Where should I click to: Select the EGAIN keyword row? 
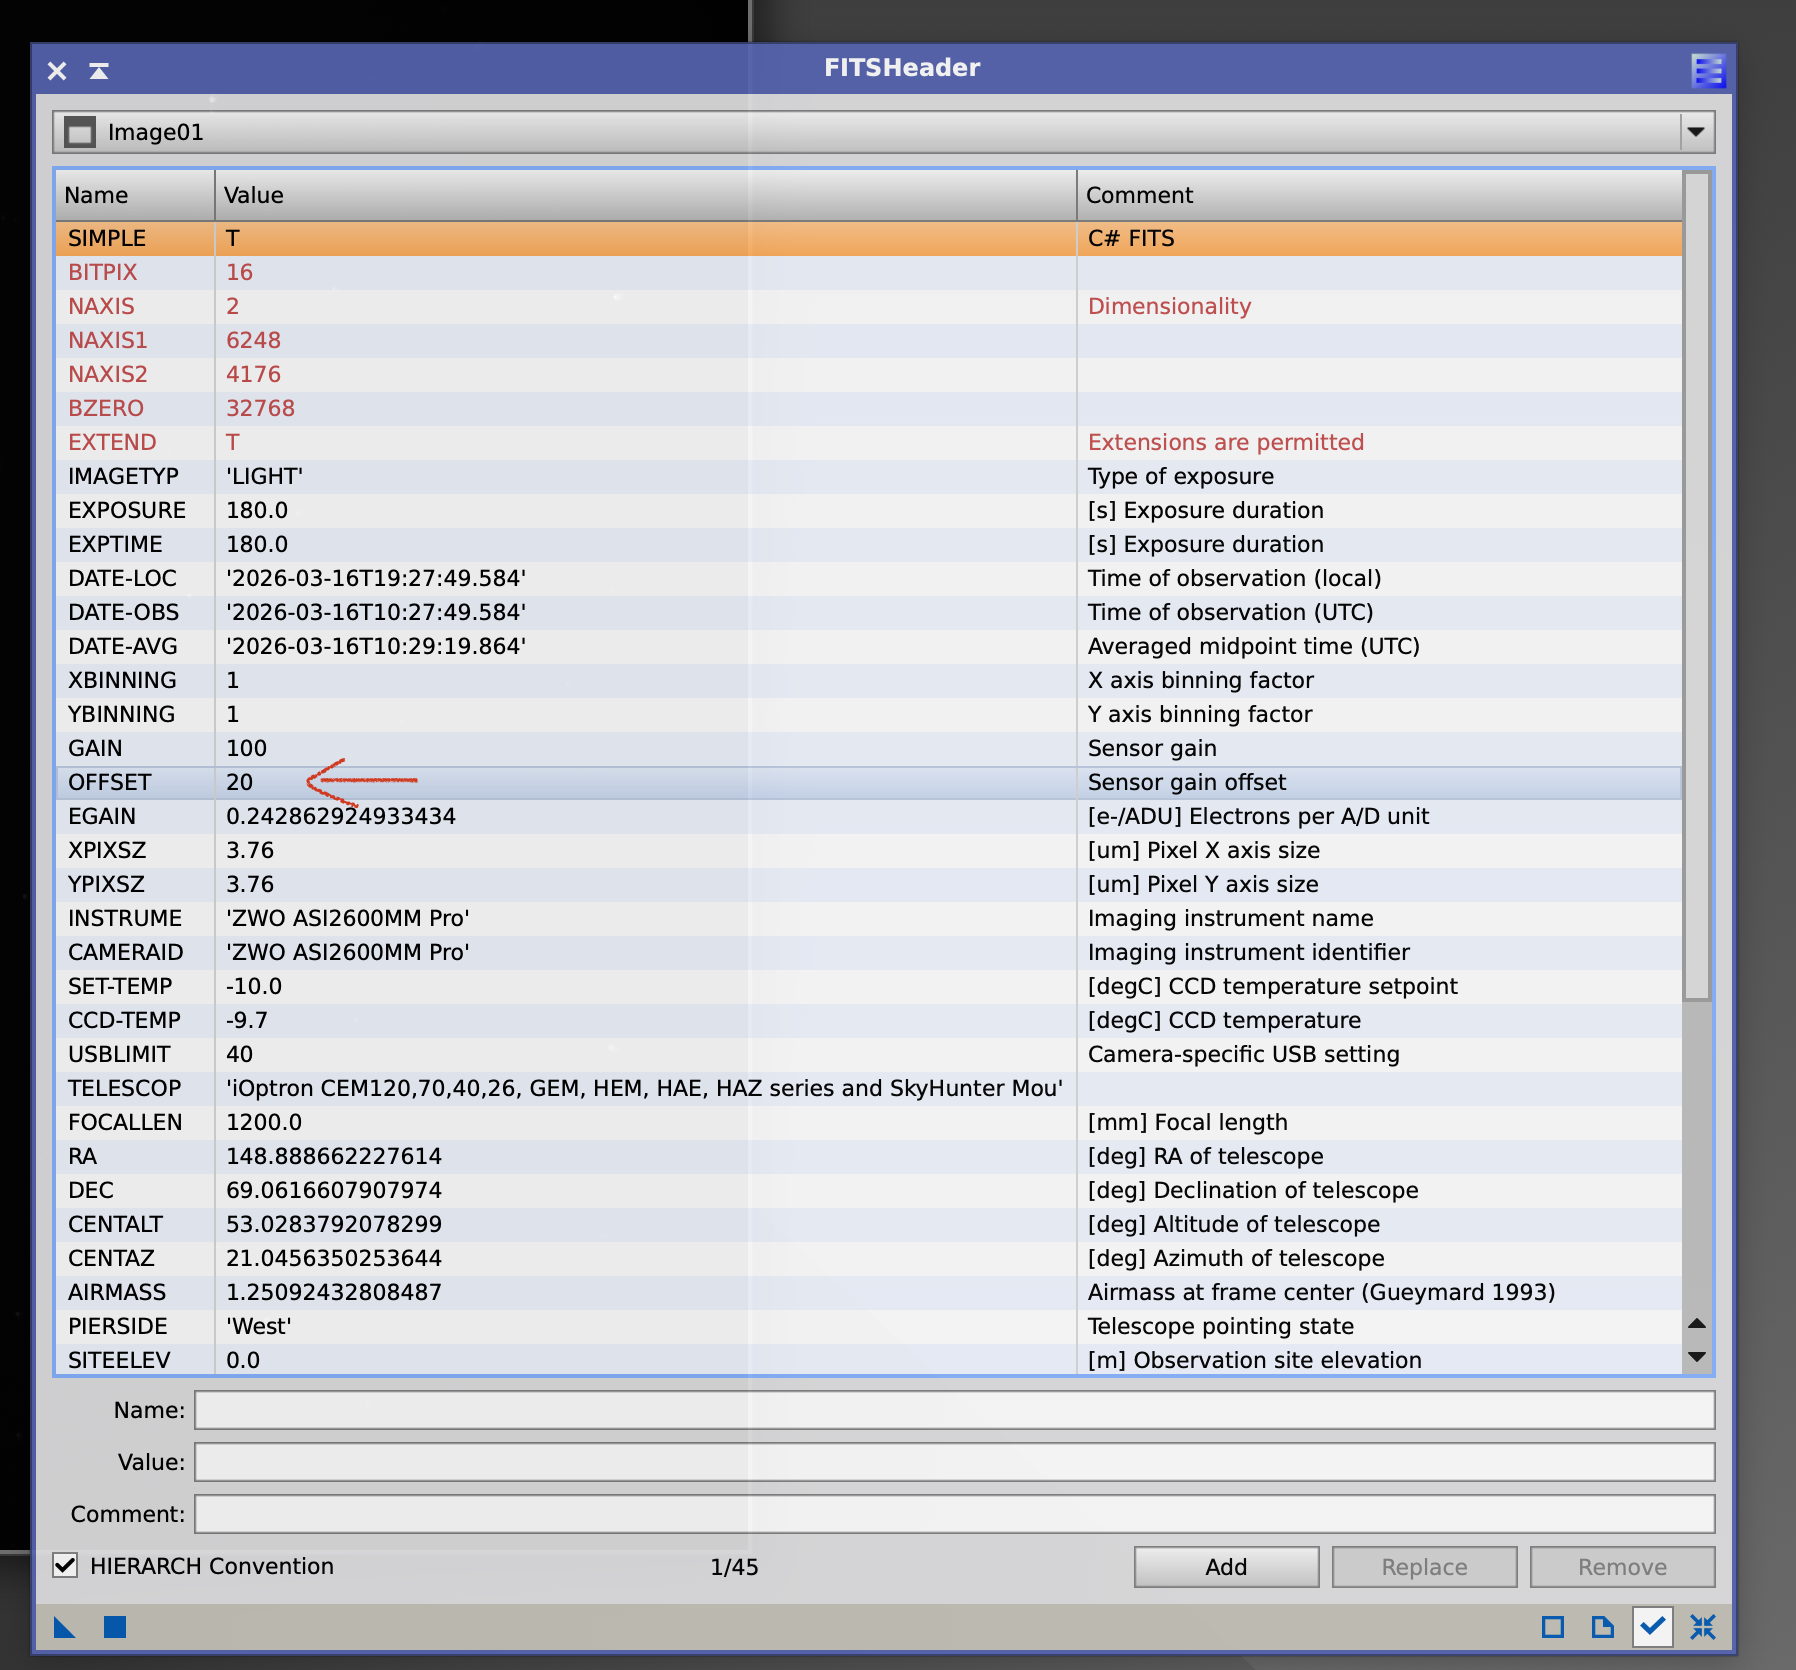(x=640, y=816)
